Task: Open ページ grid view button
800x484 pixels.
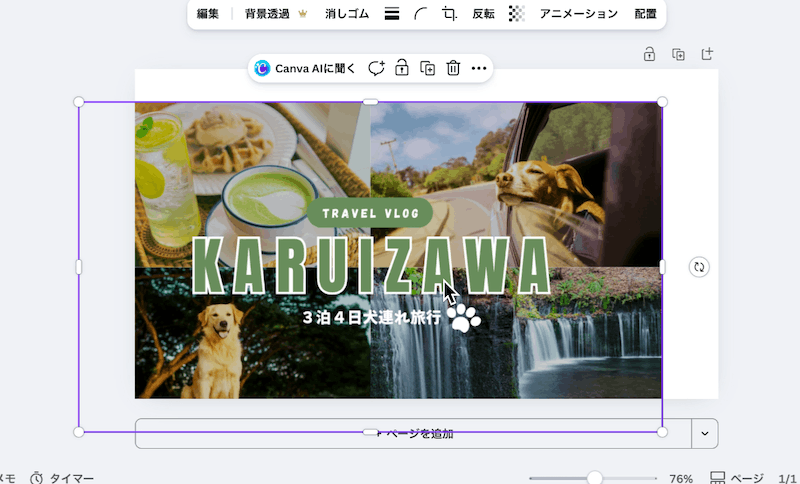Action: pyautogui.click(x=736, y=478)
